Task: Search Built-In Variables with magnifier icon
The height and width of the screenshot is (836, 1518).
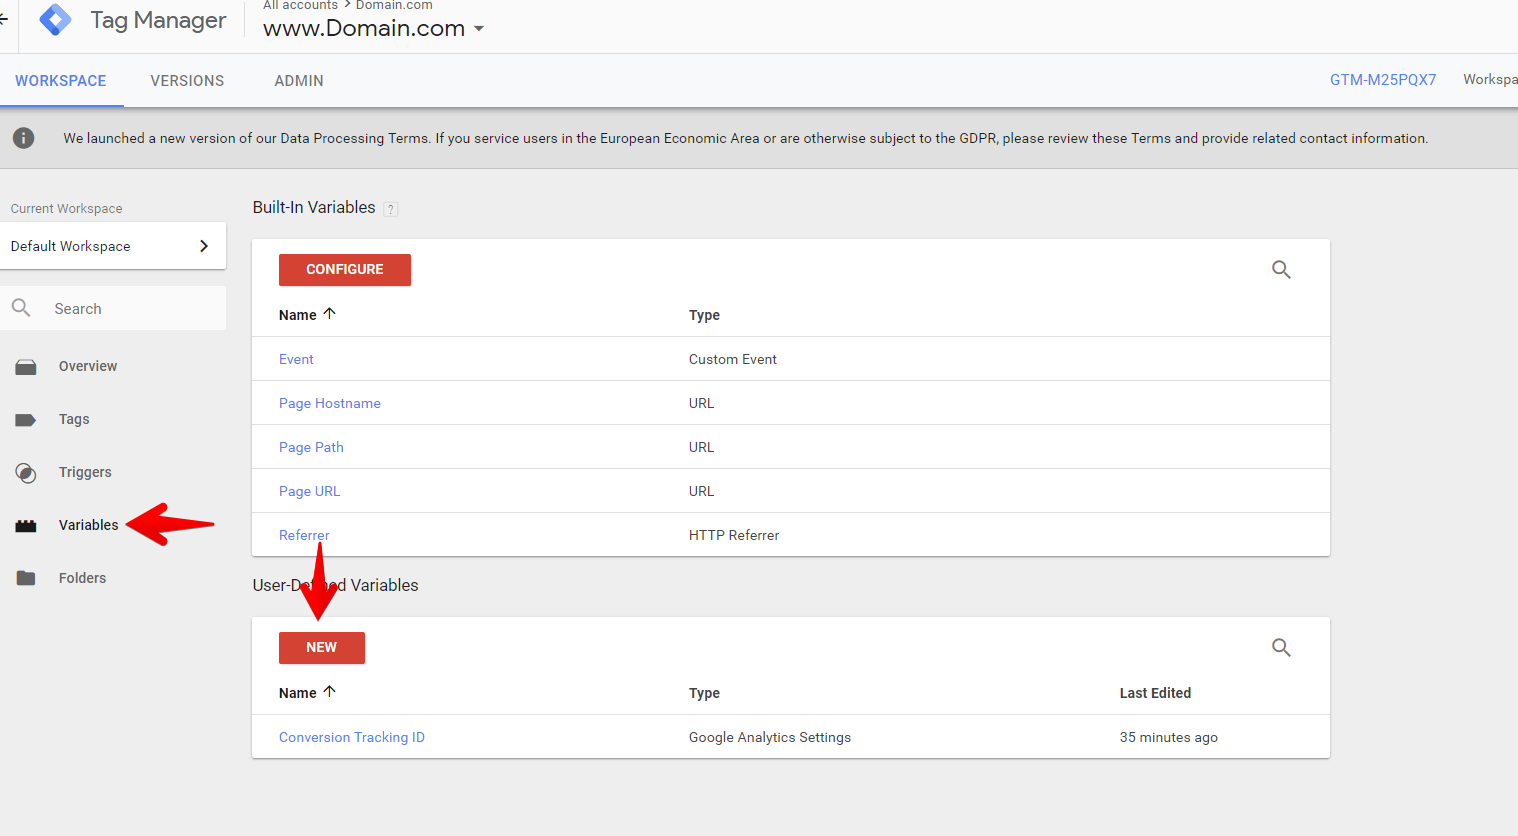Action: (x=1281, y=269)
